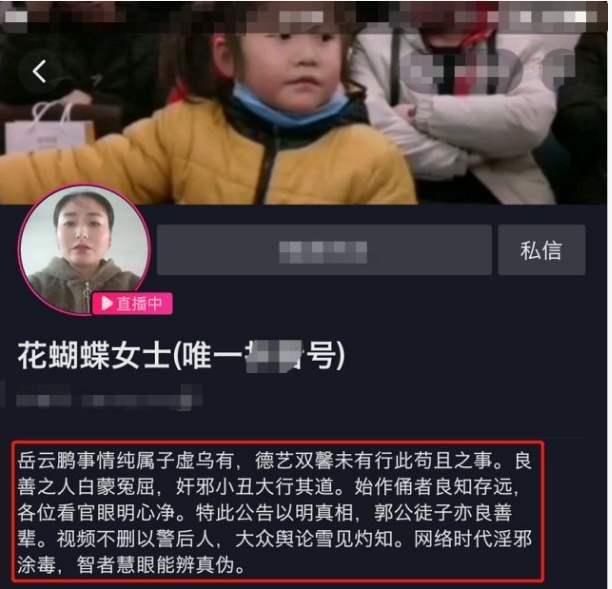Viewport: 612px width, 589px height.
Task: Tap the play triangle in the 直播中 badge
Action: [106, 303]
